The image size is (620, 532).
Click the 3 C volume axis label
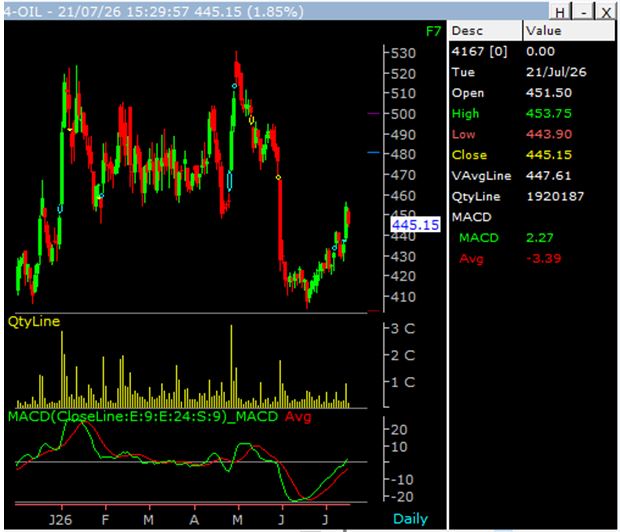point(403,328)
